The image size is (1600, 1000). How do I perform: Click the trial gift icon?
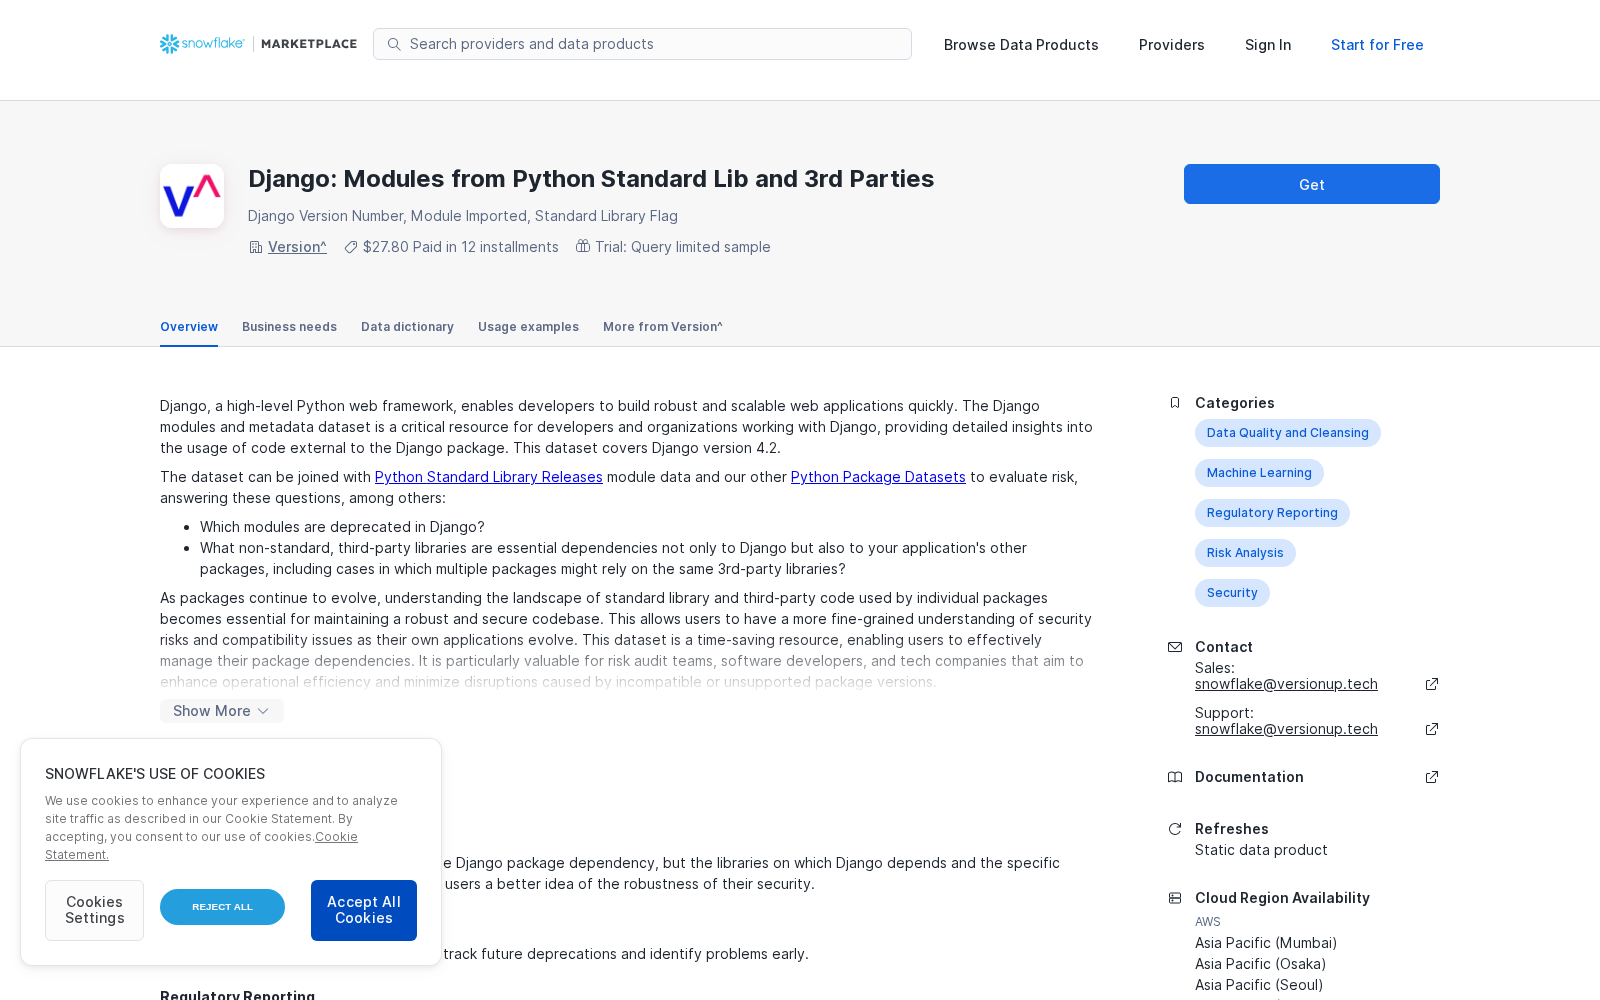point(583,246)
